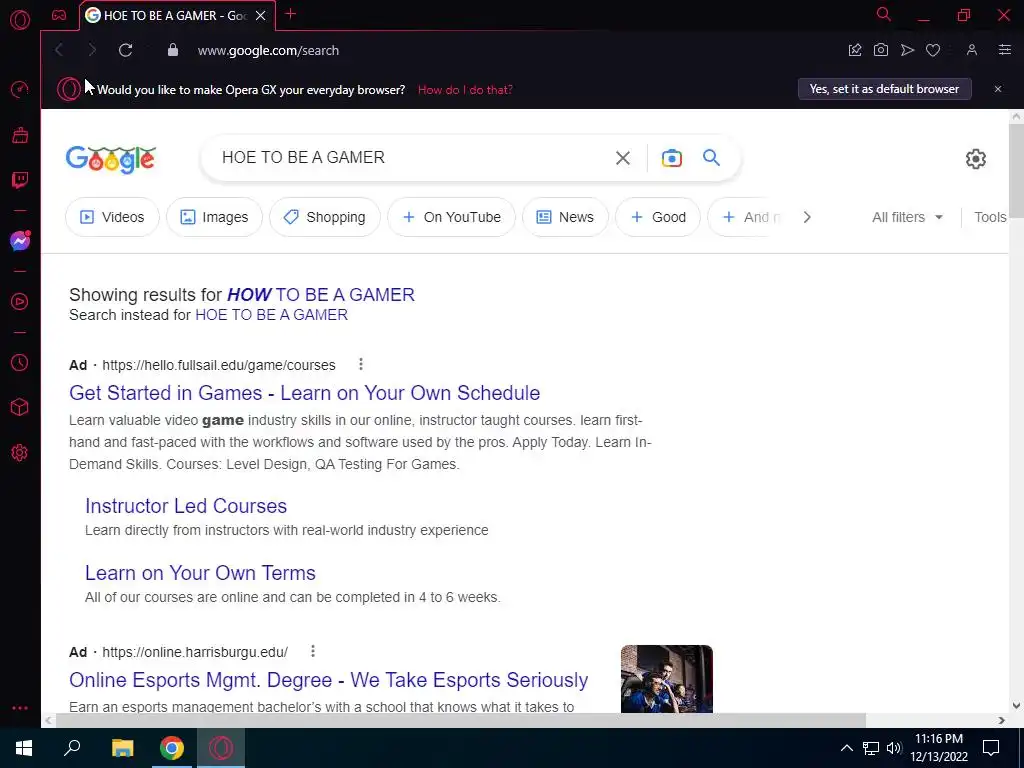
Task: Add 'On YouTube' to search
Action: coord(451,217)
